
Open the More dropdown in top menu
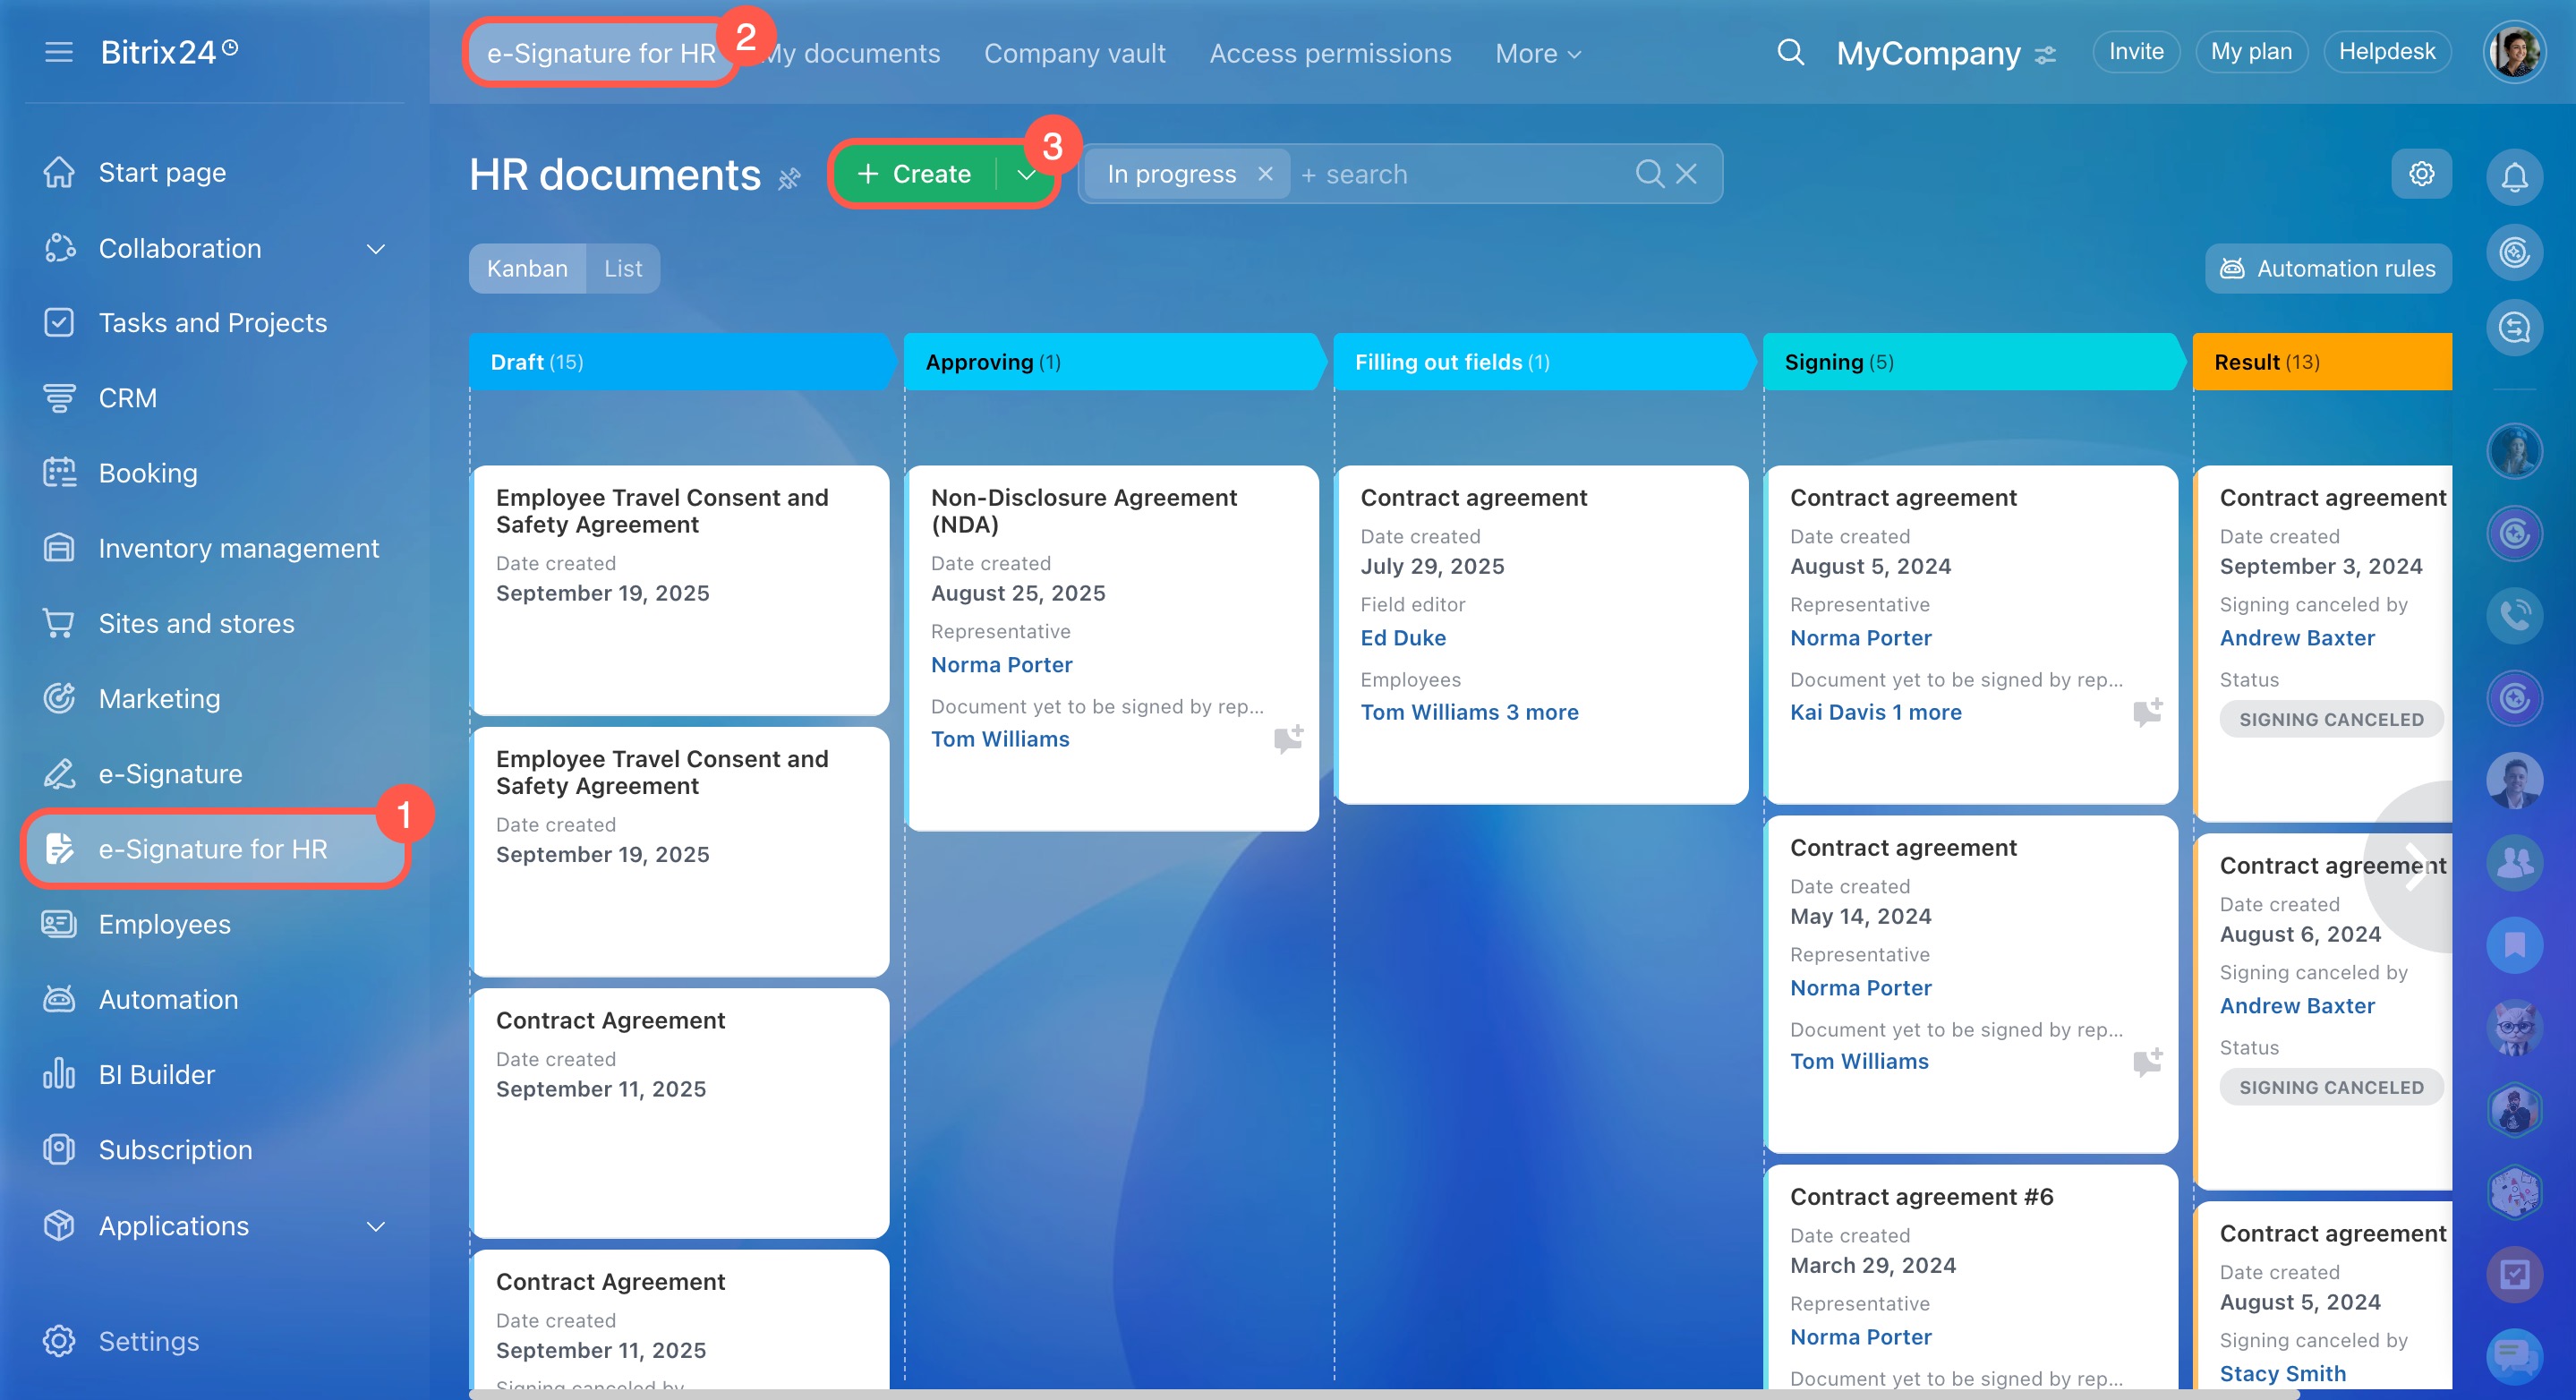(x=1538, y=53)
